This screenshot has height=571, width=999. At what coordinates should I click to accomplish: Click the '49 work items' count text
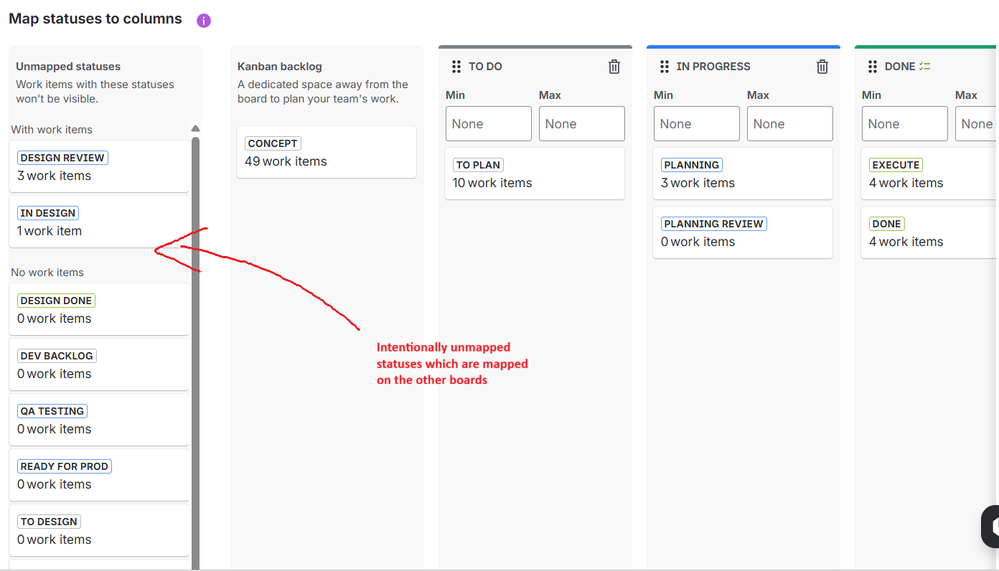(285, 161)
